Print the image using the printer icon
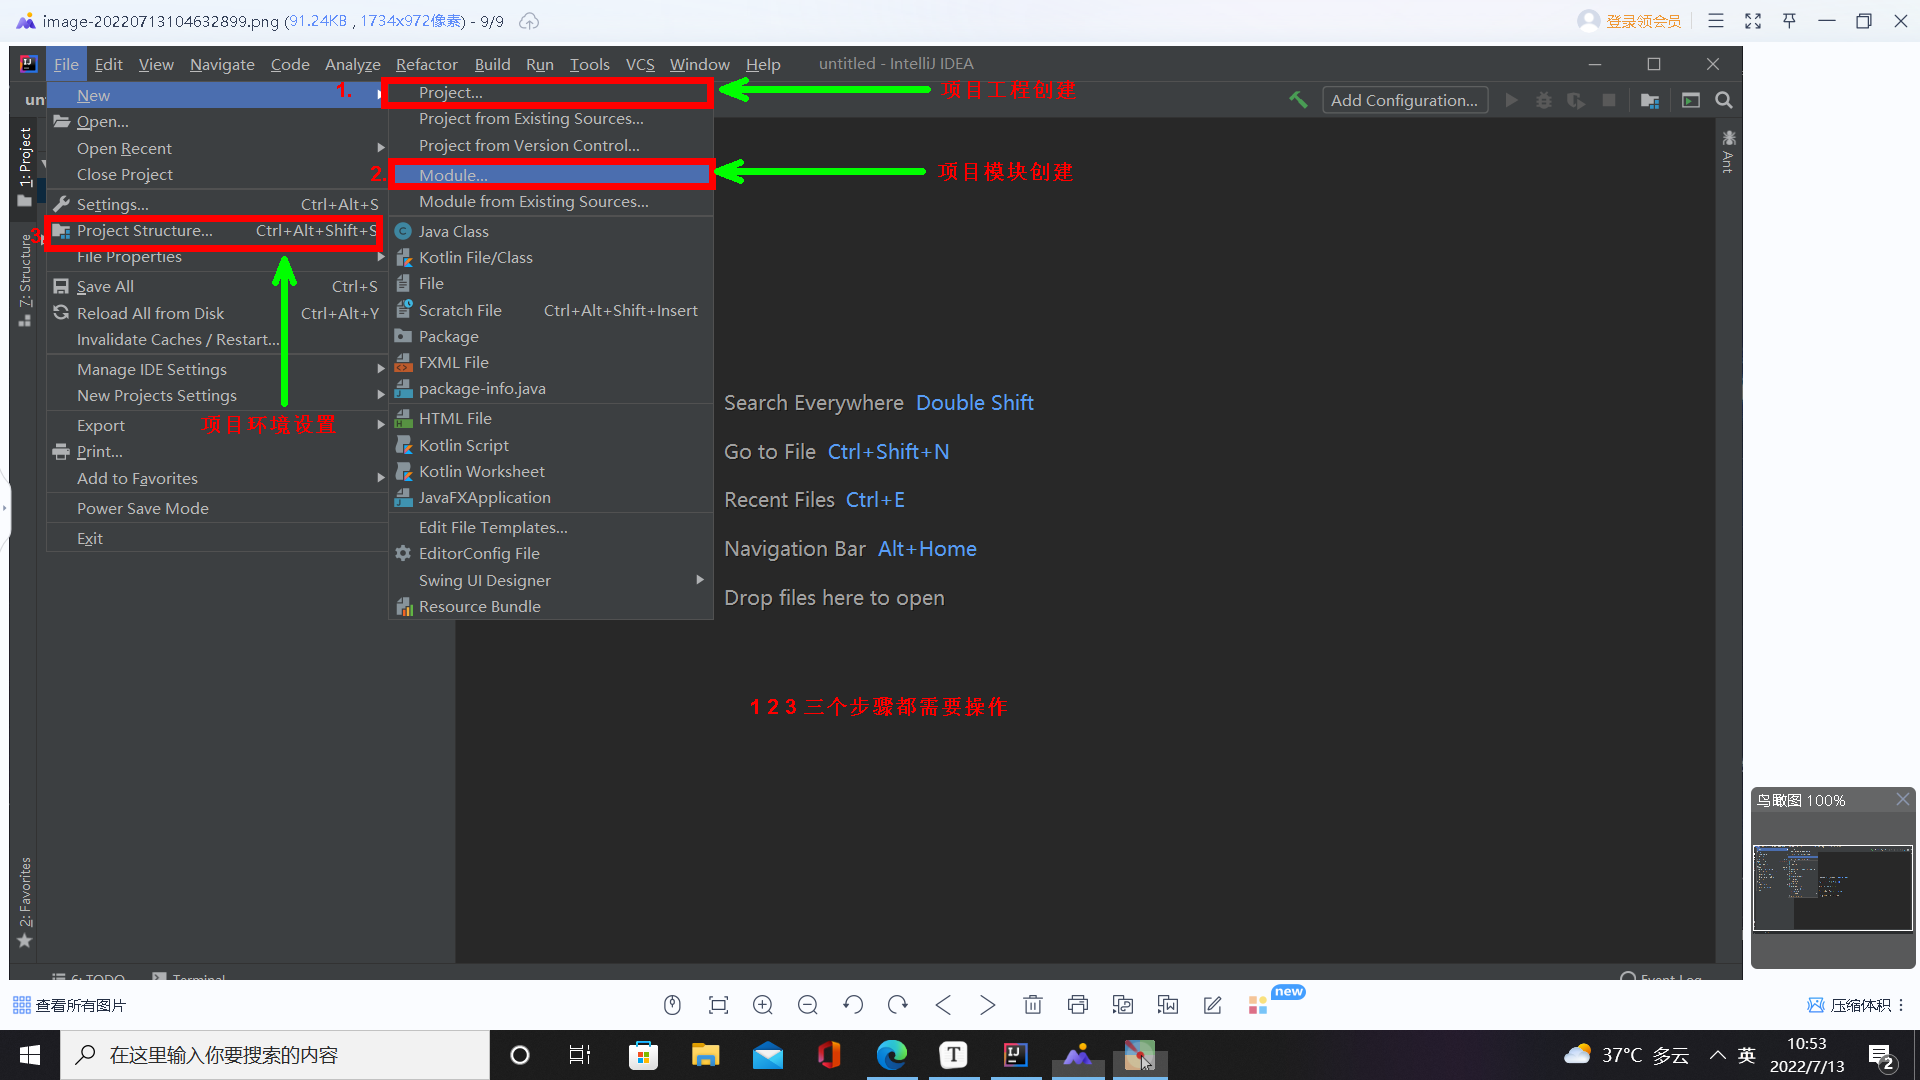The image size is (1920, 1080). (1078, 1005)
